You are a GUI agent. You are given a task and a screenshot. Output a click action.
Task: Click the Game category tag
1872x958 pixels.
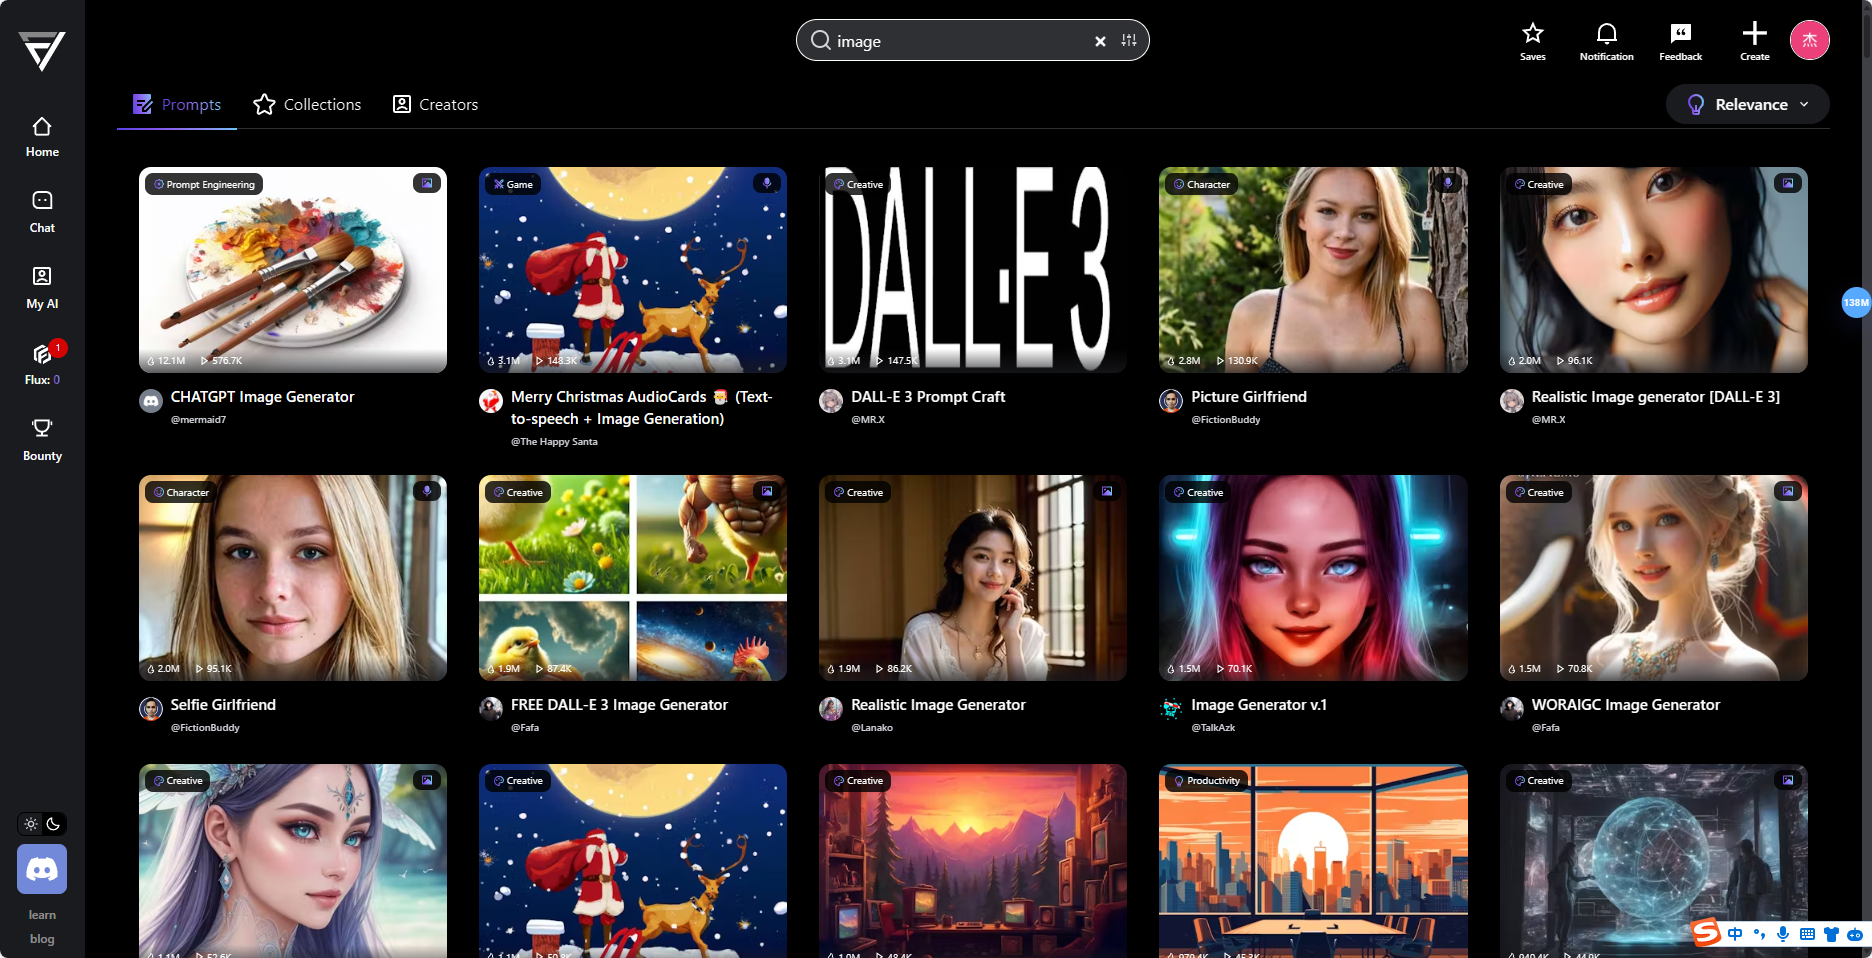click(512, 184)
